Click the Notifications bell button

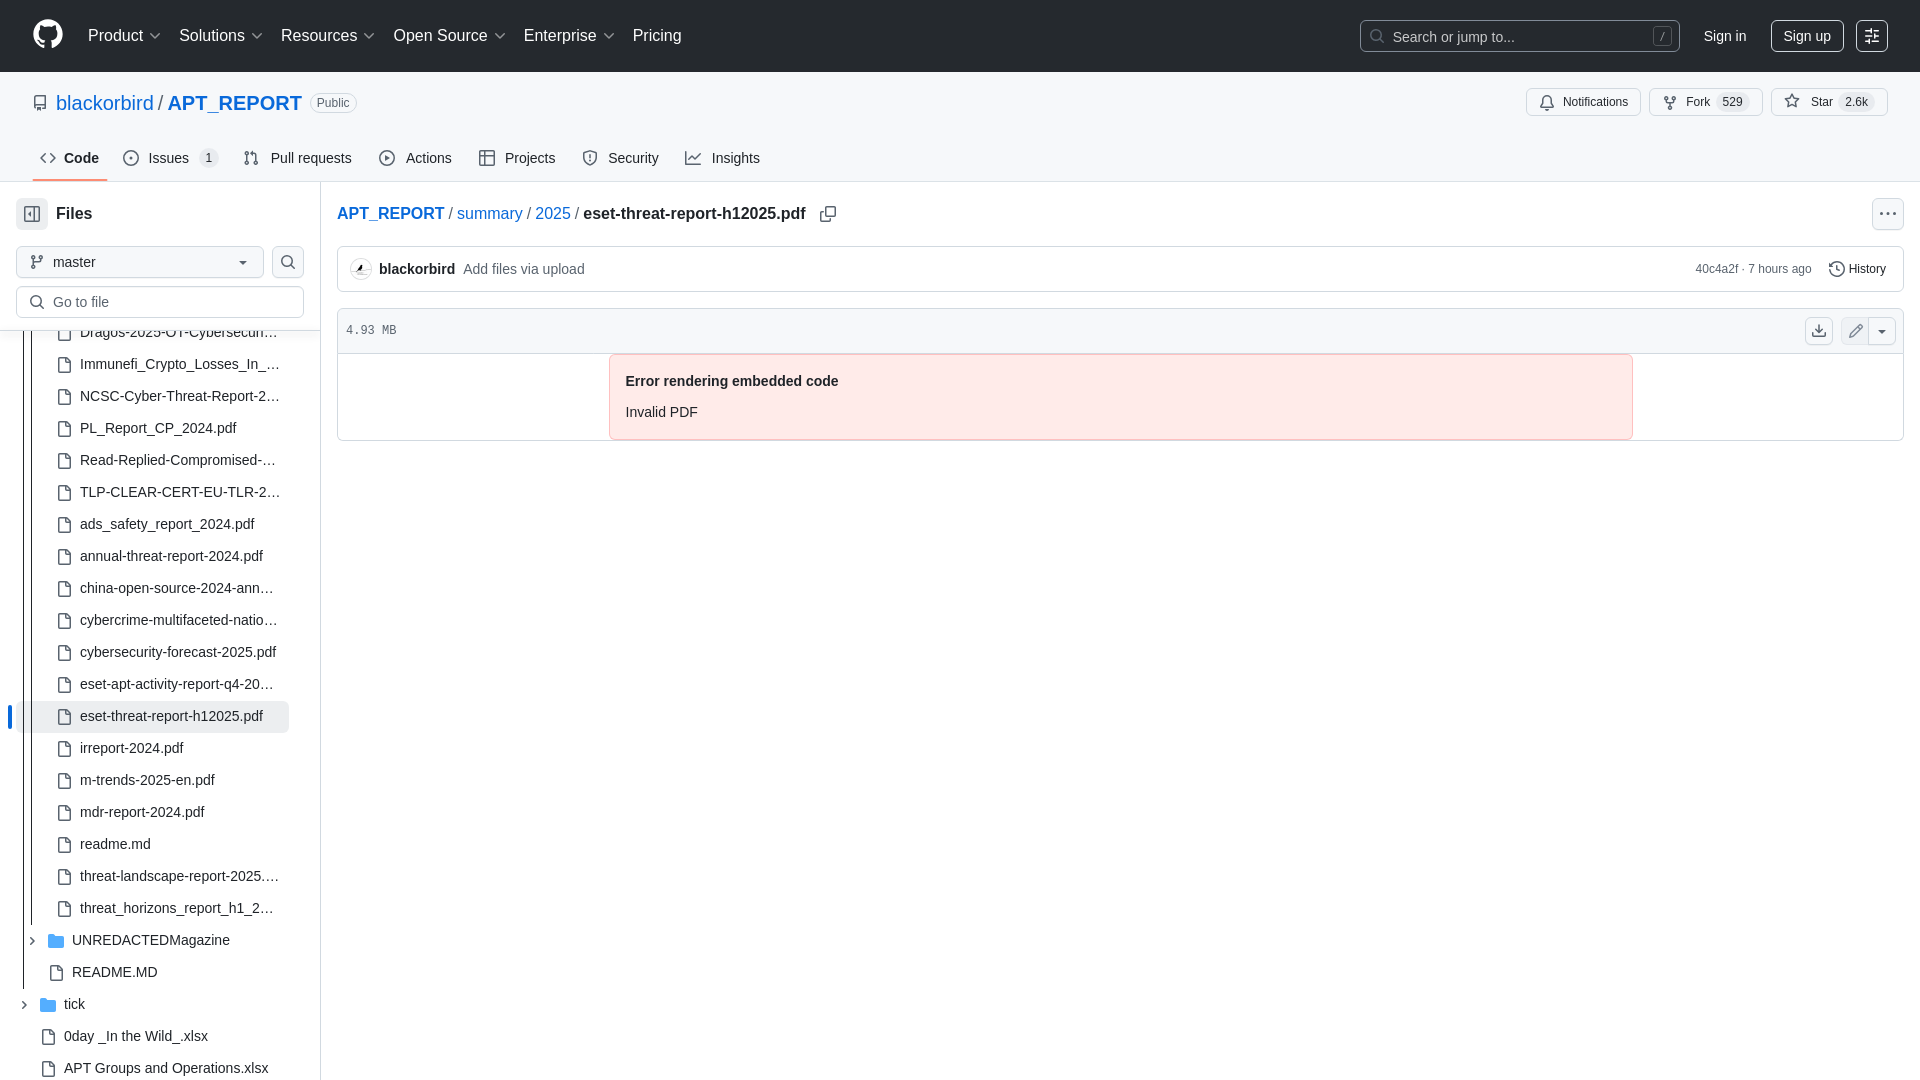[x=1583, y=102]
